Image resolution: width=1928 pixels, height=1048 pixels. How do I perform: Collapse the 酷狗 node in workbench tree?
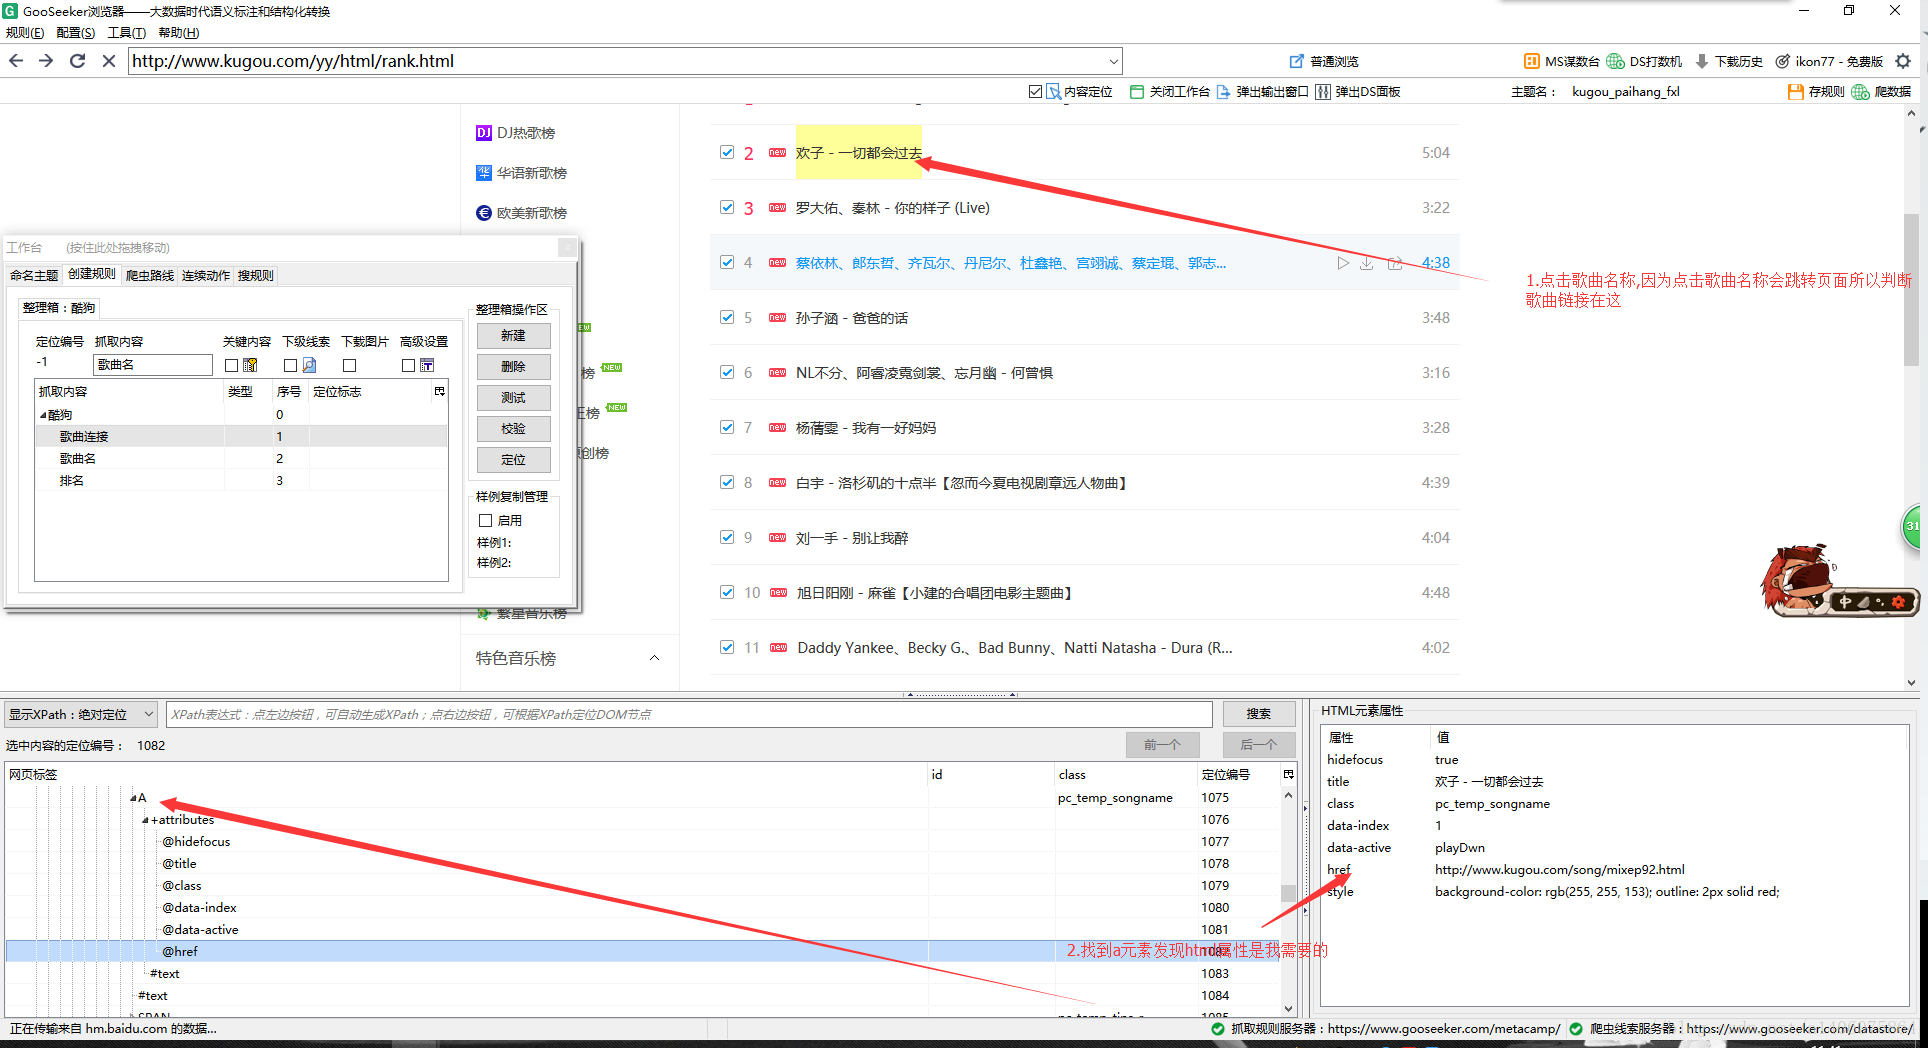pos(43,415)
